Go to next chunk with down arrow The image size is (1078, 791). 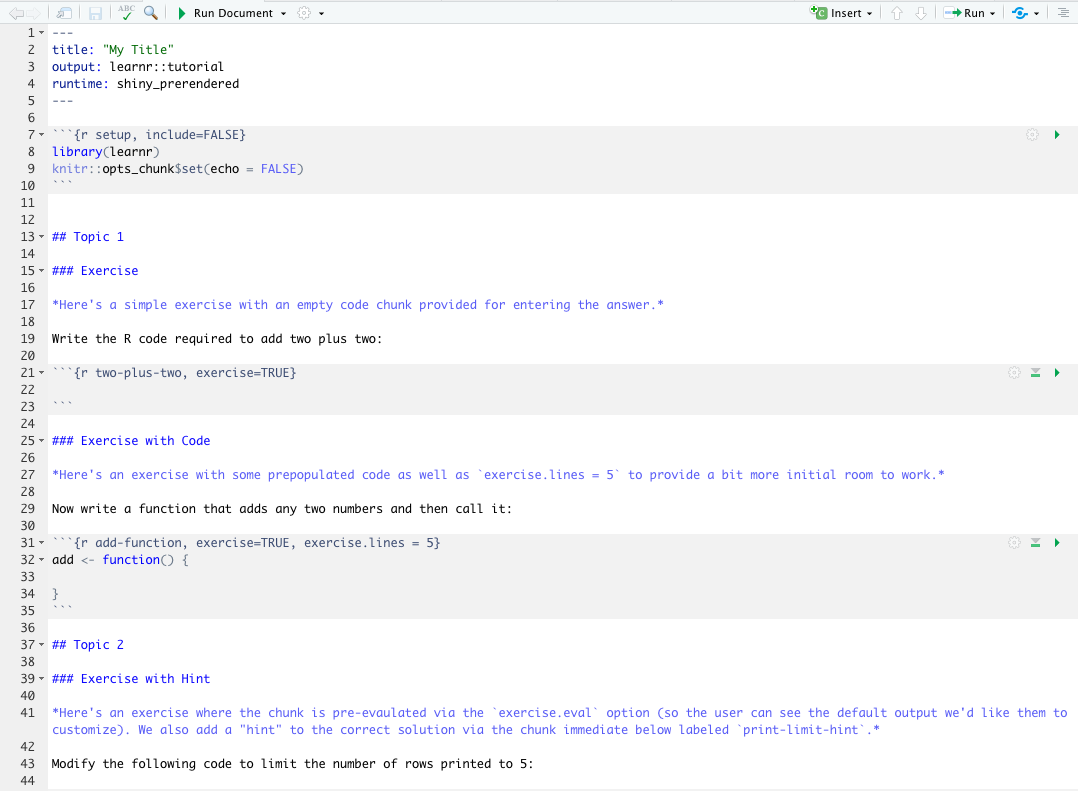click(921, 13)
